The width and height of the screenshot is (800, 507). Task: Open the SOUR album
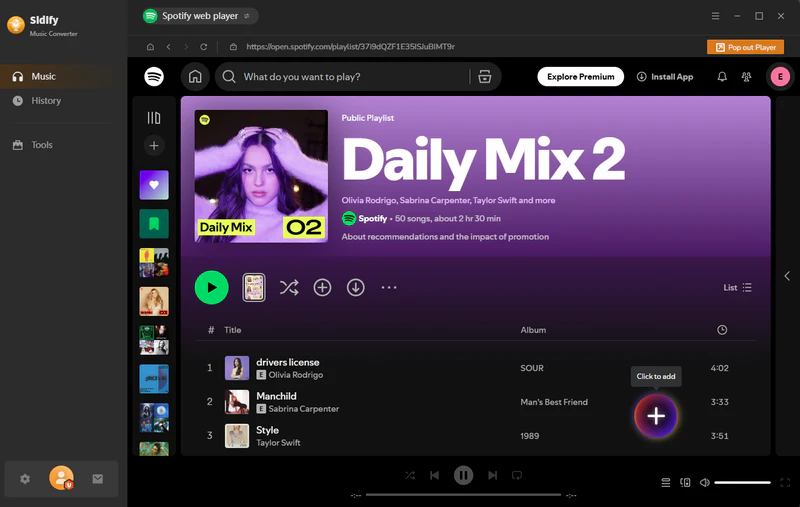[x=532, y=368]
